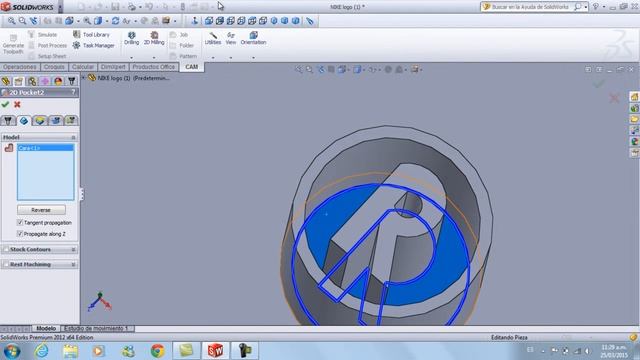Image resolution: width=640 pixels, height=360 pixels.
Task: Open the Orientation tool
Action: click(253, 38)
